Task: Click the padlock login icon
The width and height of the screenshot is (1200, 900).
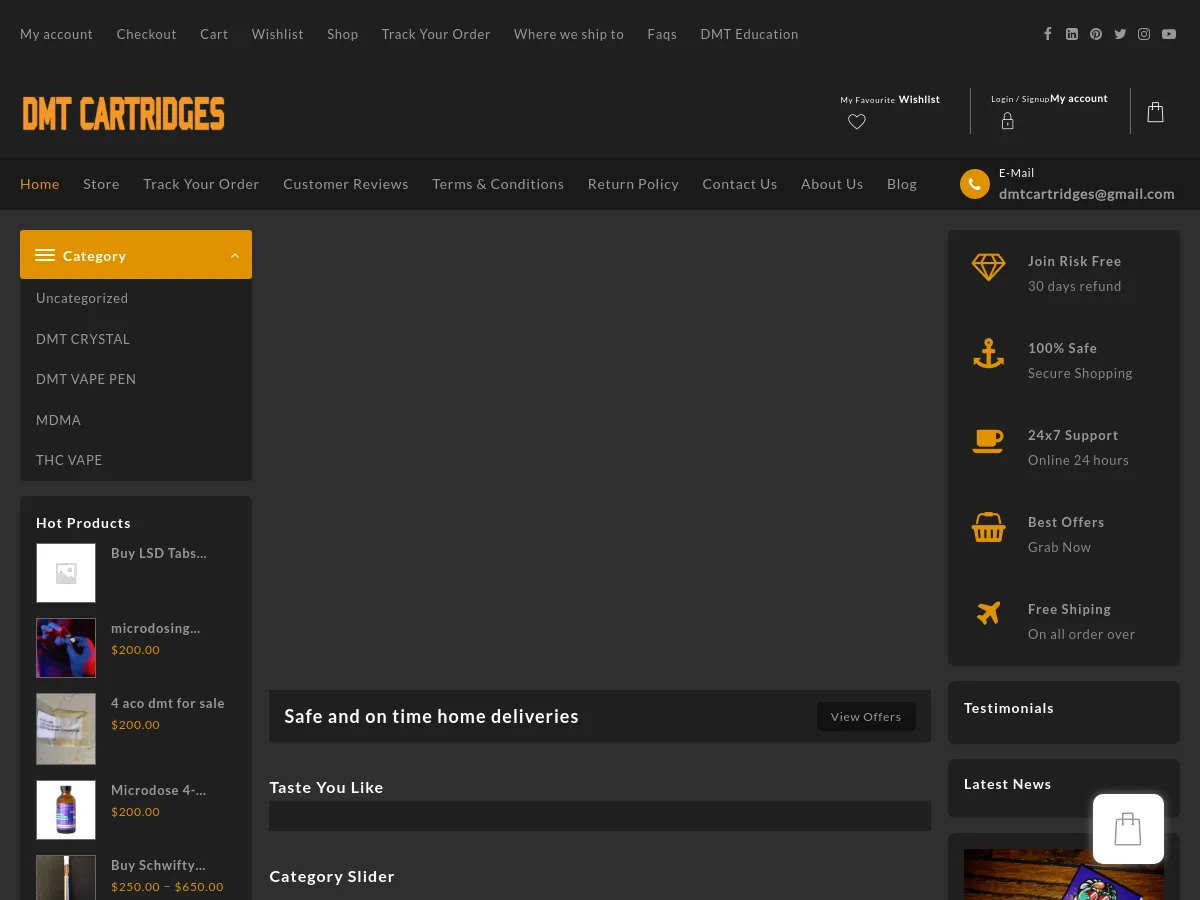Action: tap(1007, 121)
